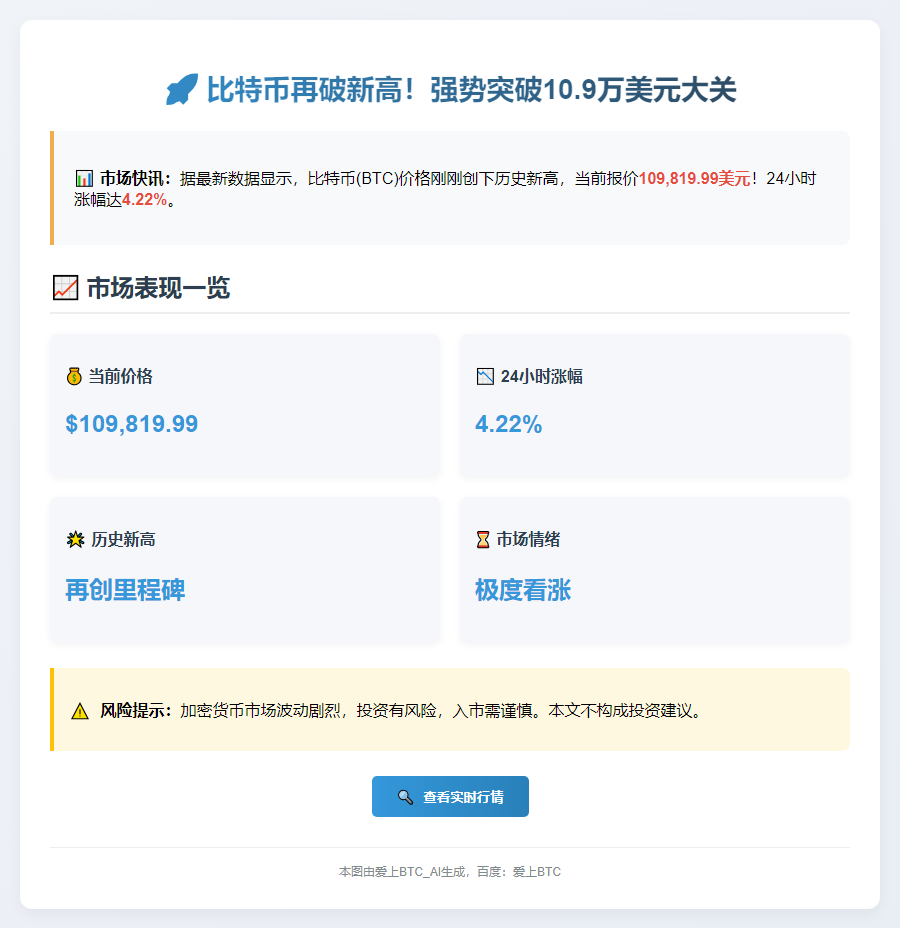Image resolution: width=900 pixels, height=928 pixels.
Task: Click the 市场表现一览 section heading
Action: pyautogui.click(x=158, y=288)
